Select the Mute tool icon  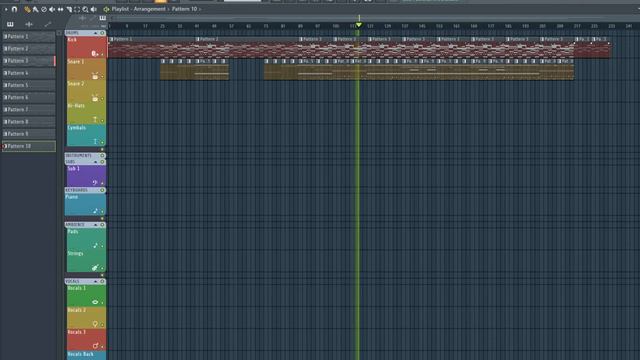coord(52,9)
